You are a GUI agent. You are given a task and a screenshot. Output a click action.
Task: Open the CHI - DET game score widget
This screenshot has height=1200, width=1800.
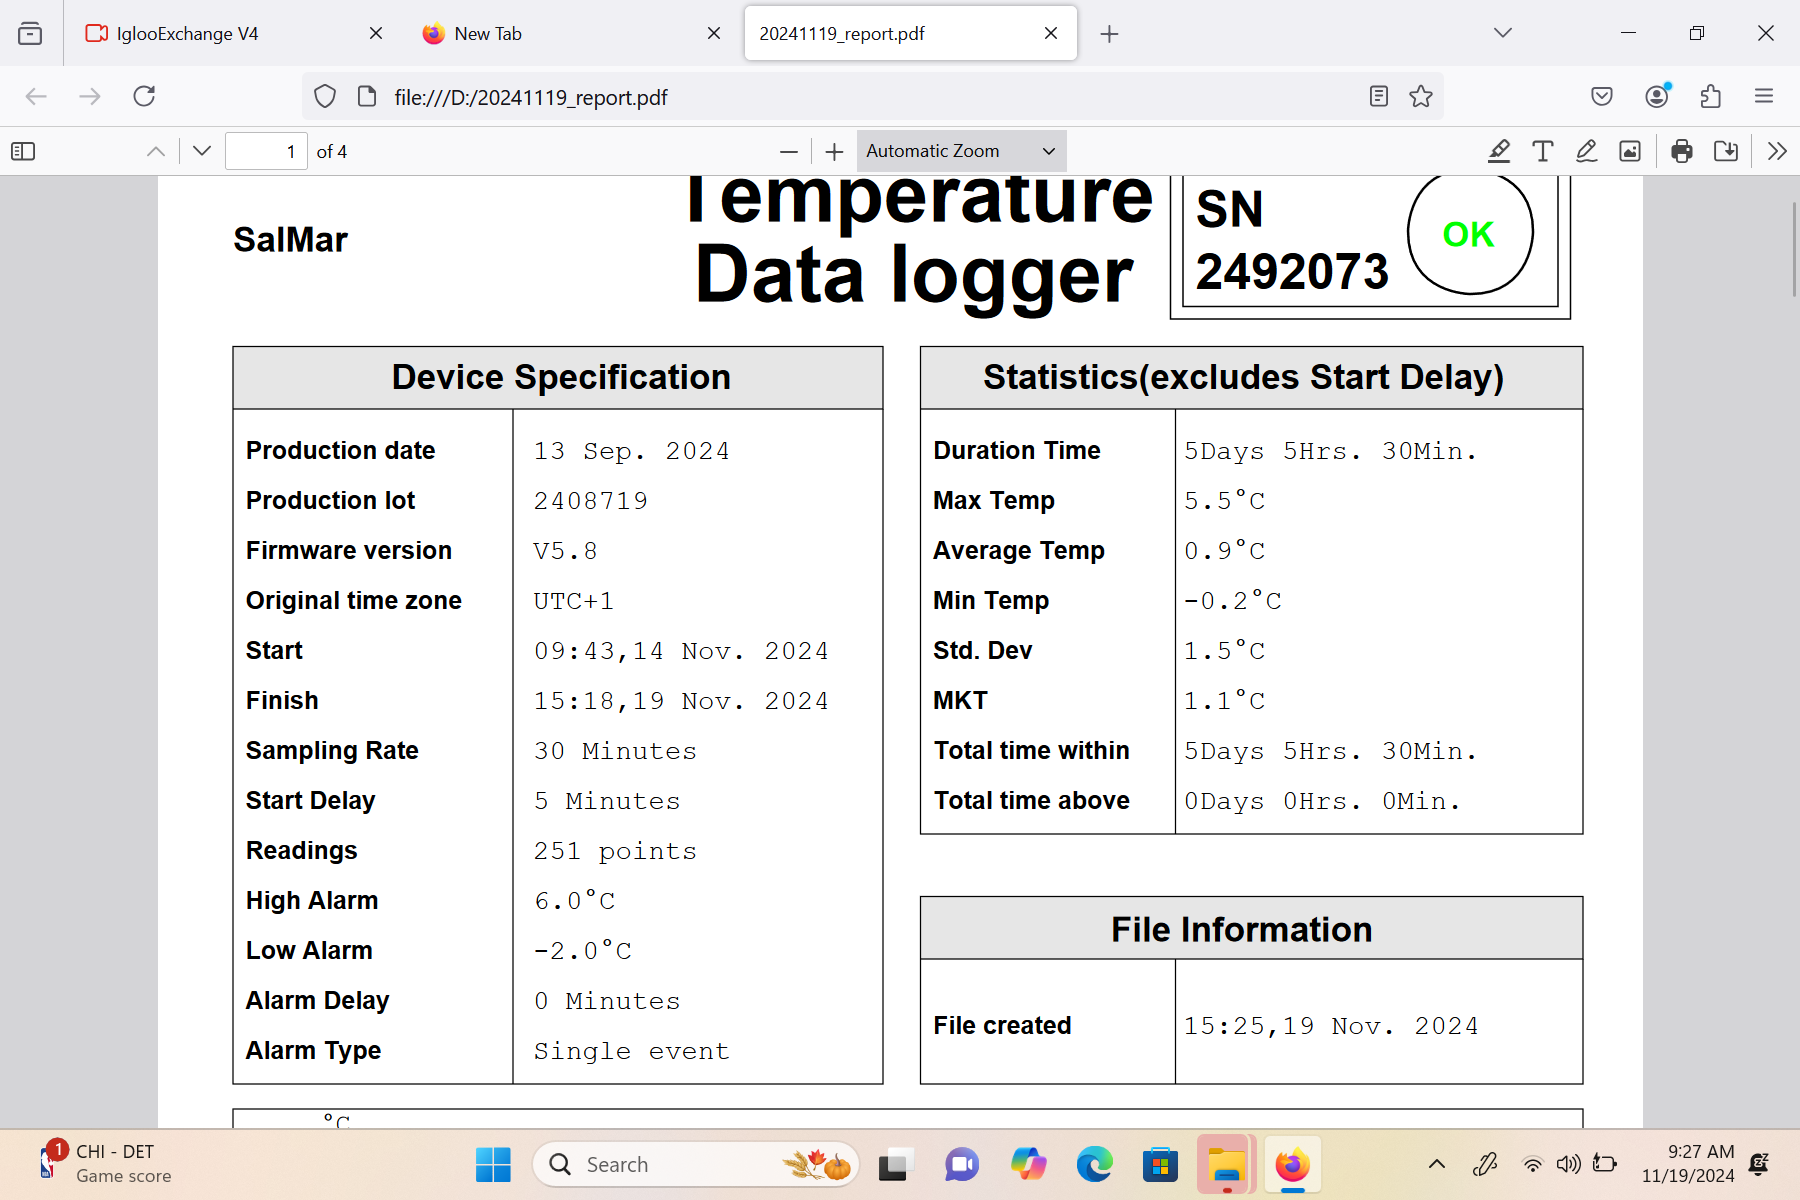(105, 1164)
